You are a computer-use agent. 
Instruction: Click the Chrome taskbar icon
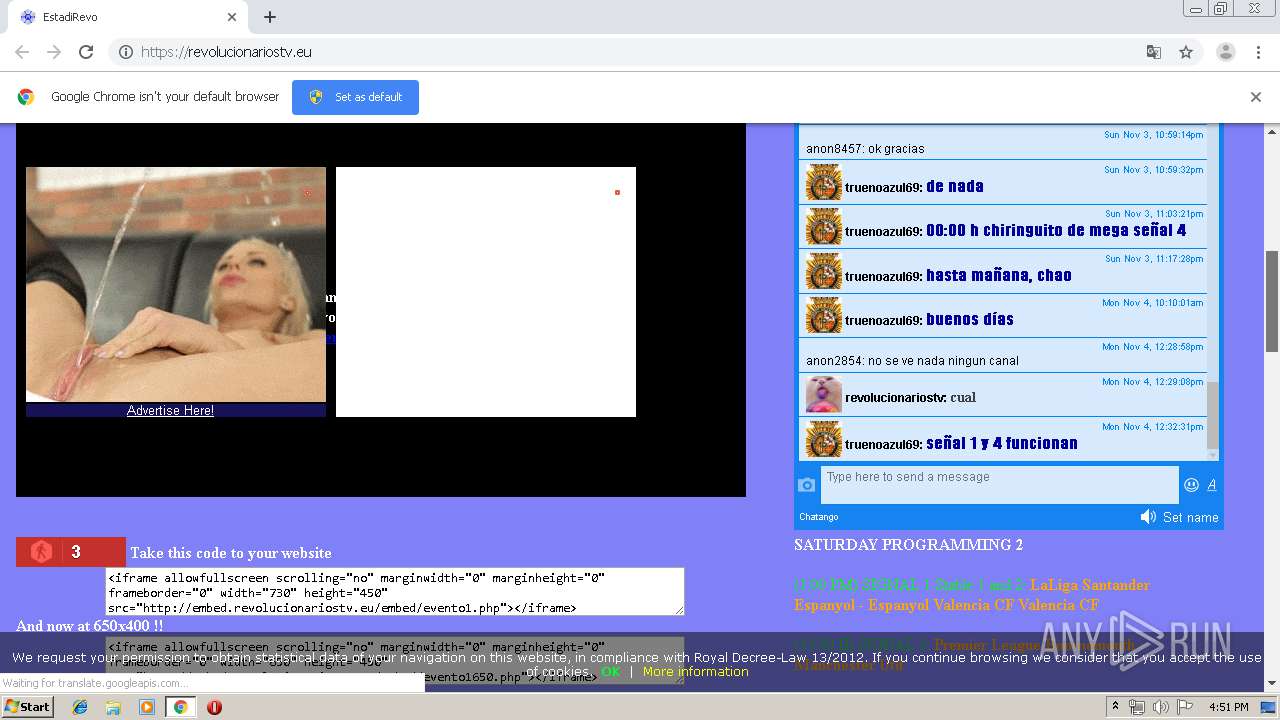tap(180, 707)
